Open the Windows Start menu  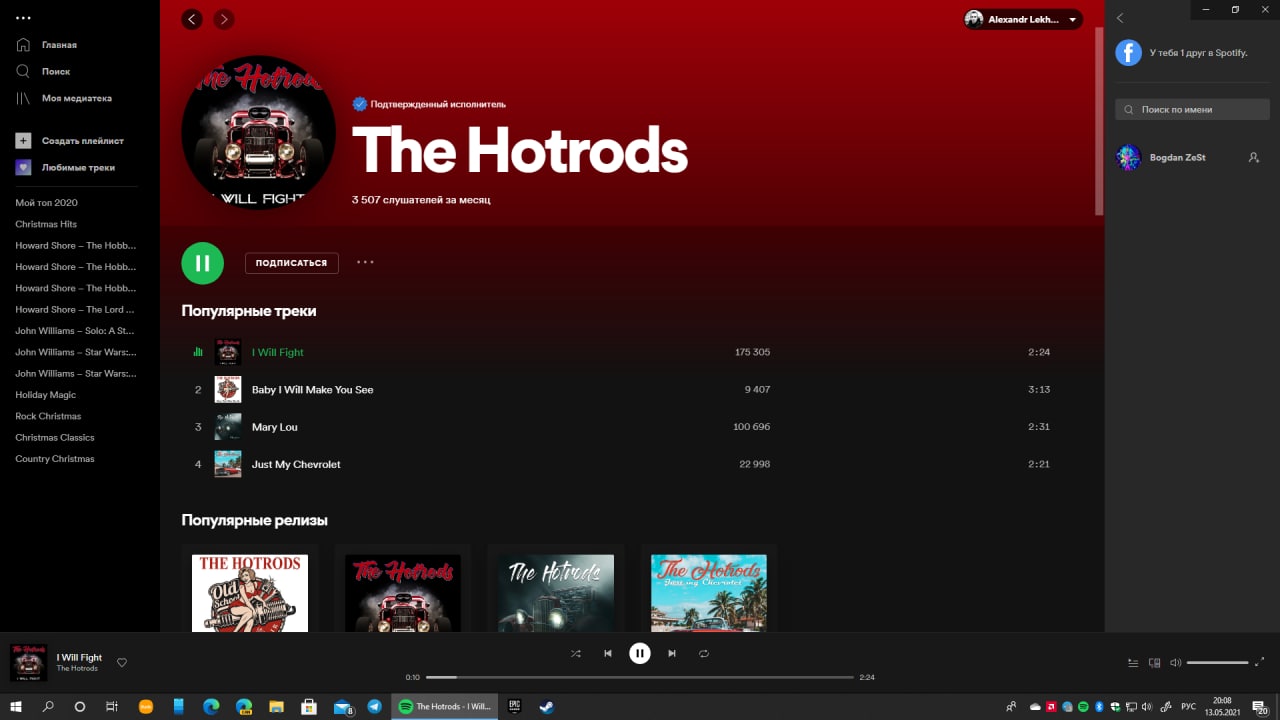click(x=16, y=706)
